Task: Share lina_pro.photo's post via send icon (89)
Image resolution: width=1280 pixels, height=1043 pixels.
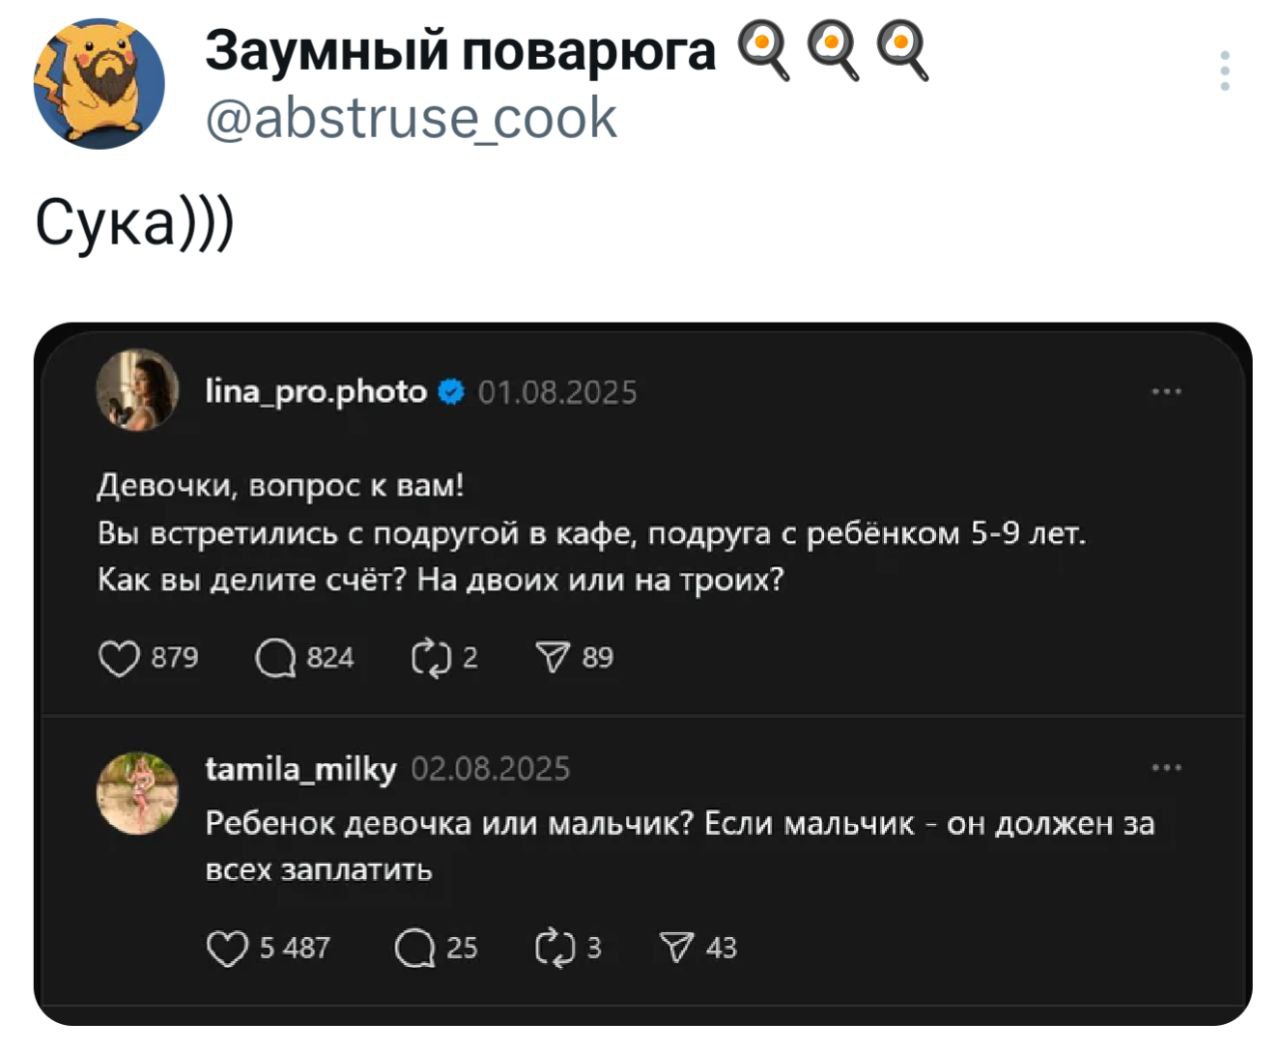Action: (x=552, y=658)
